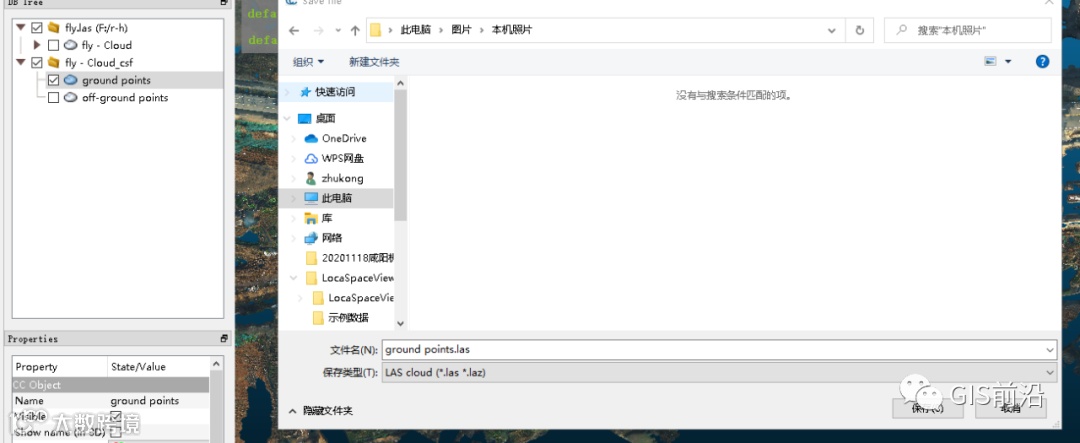This screenshot has width=1080, height=443.
Task: Float the DB Tree panel
Action: click(225, 3)
